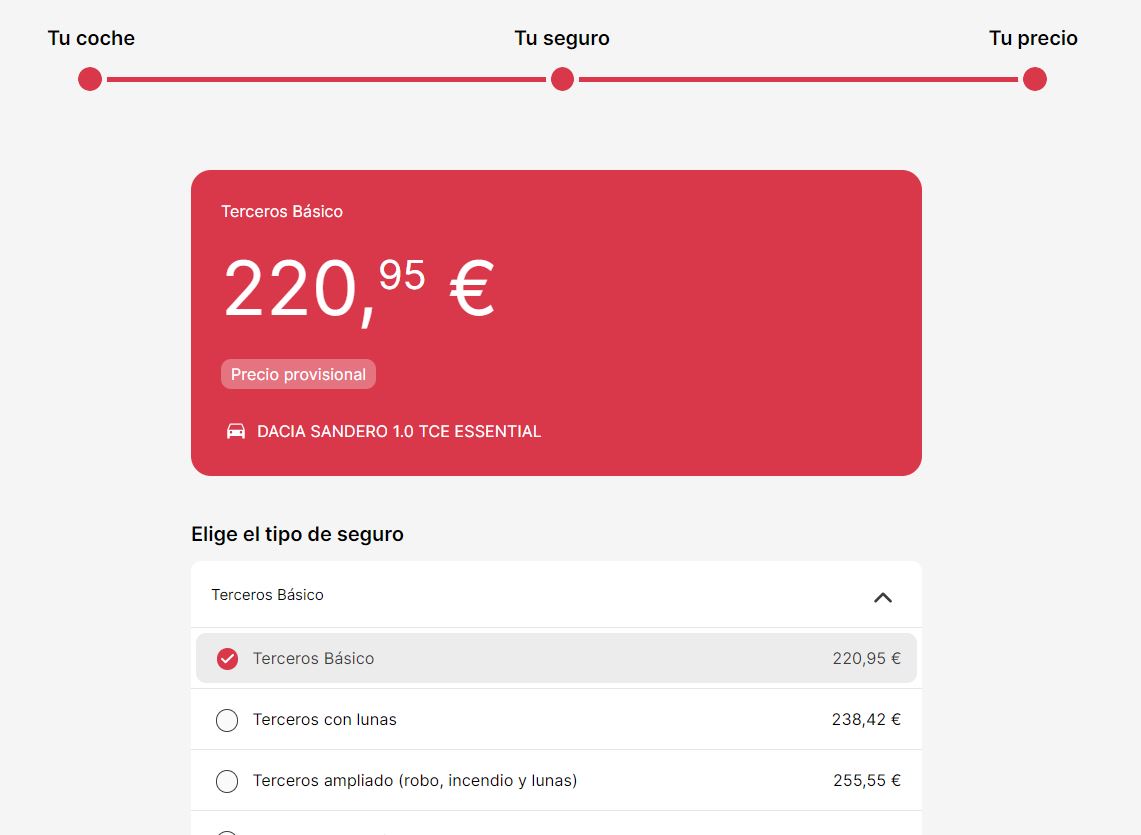Click the Tu precio step circle
The width and height of the screenshot is (1141, 835).
[x=1035, y=79]
